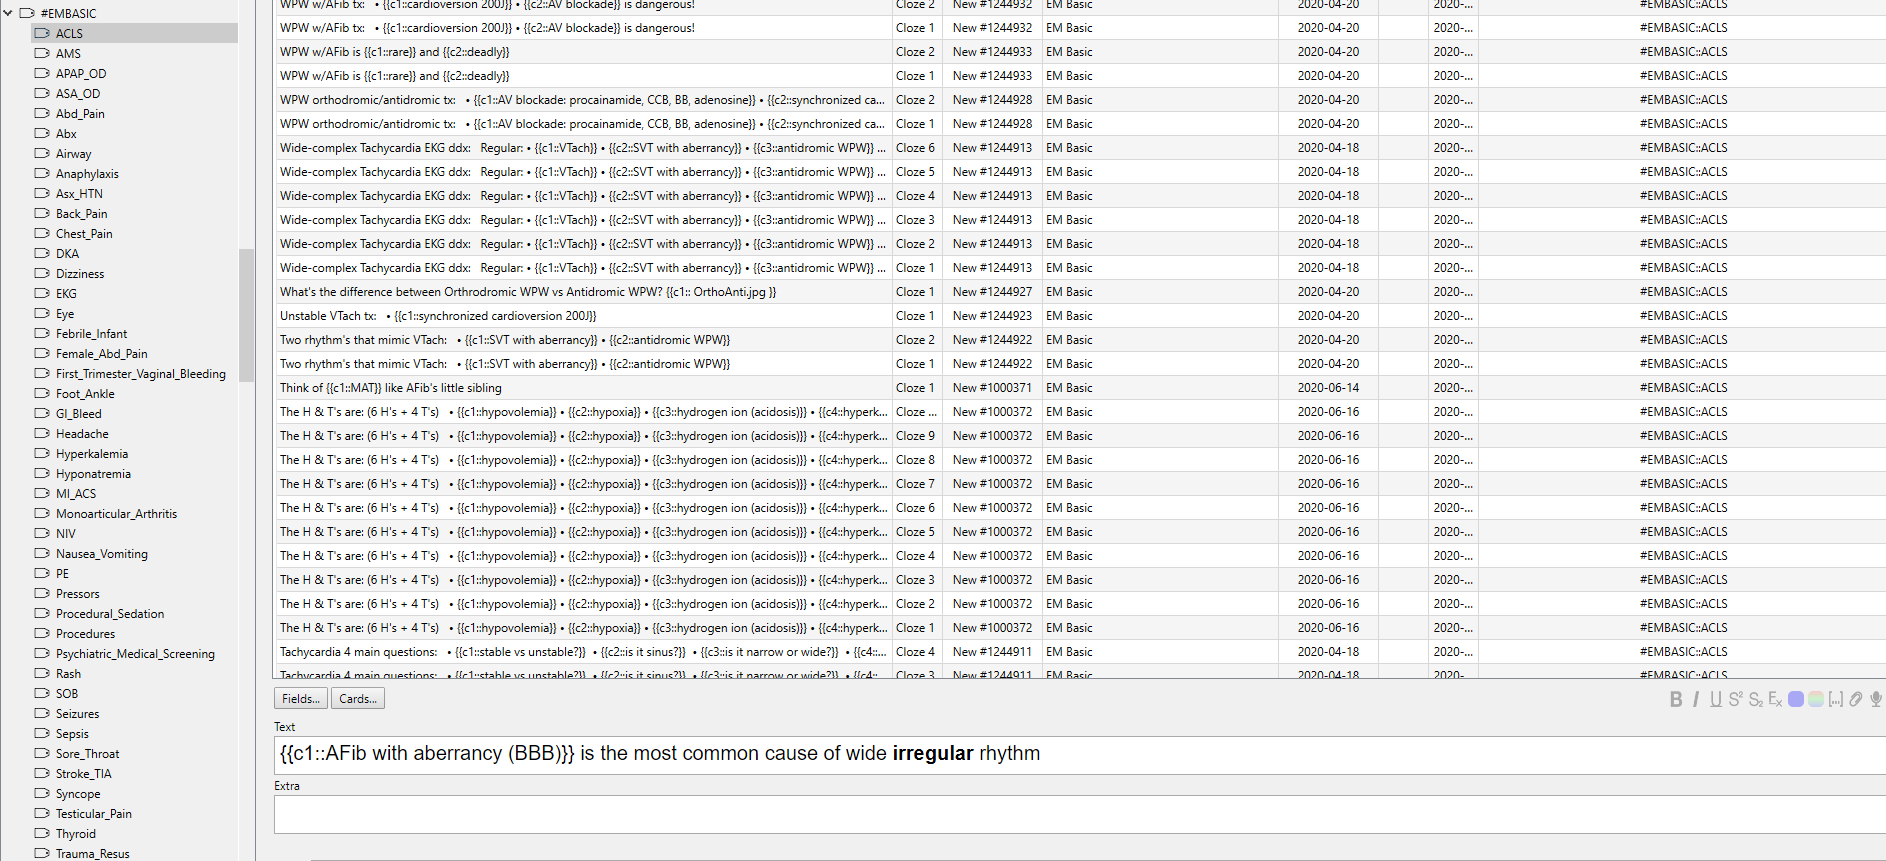1886x861 pixels.
Task: Click the Cards... button
Action: pyautogui.click(x=358, y=699)
